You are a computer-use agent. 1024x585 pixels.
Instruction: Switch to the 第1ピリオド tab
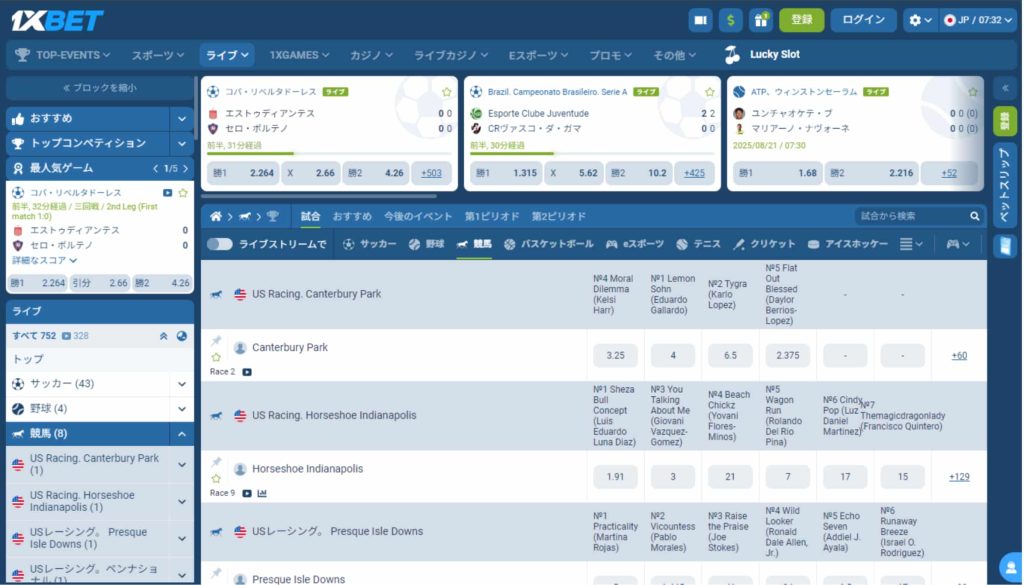click(492, 216)
